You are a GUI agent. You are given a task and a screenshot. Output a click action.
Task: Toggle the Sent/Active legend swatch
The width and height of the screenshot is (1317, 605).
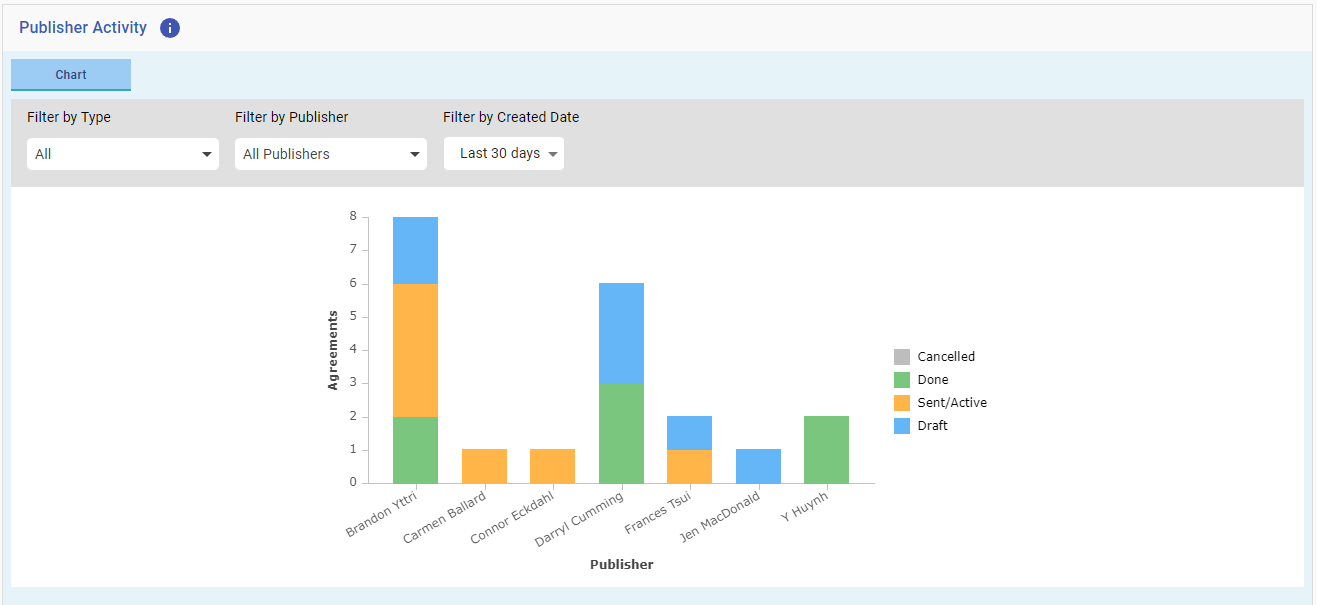click(902, 403)
